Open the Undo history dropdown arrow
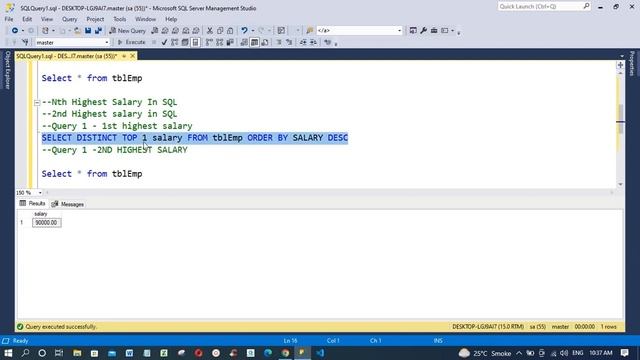This screenshot has height=360, width=640. [x=253, y=31]
